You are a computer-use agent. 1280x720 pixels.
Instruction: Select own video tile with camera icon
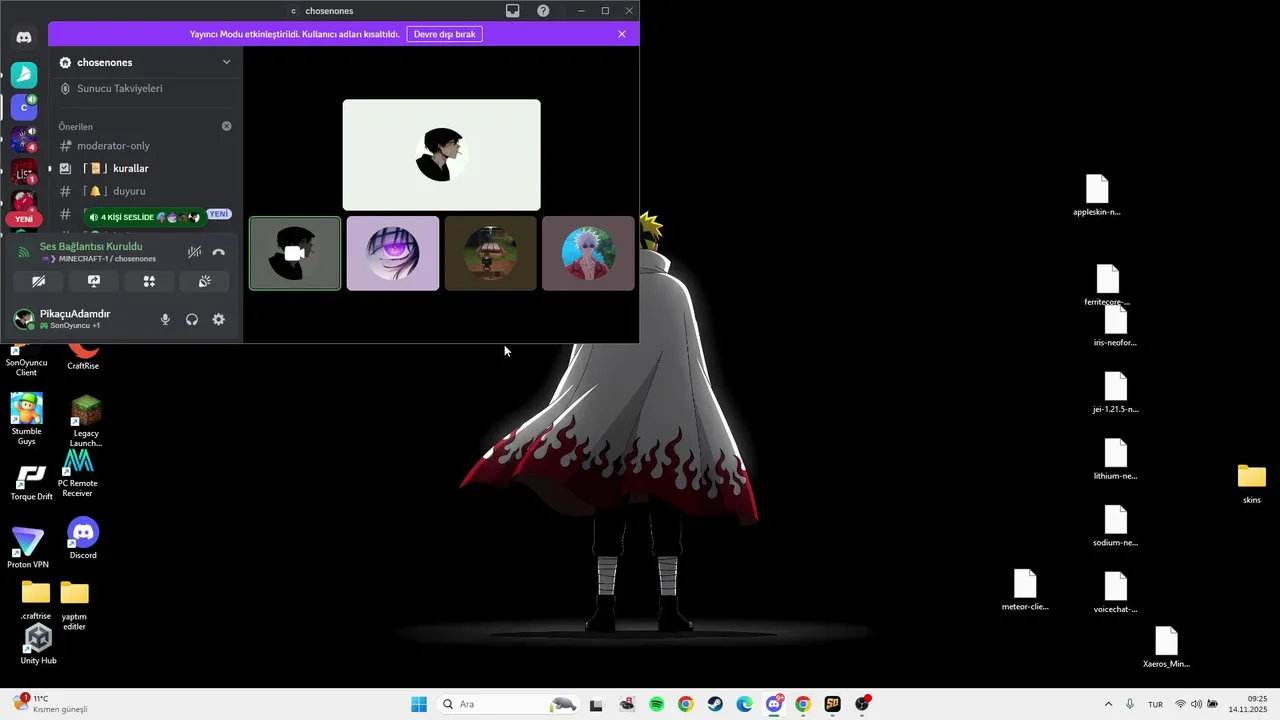(295, 254)
